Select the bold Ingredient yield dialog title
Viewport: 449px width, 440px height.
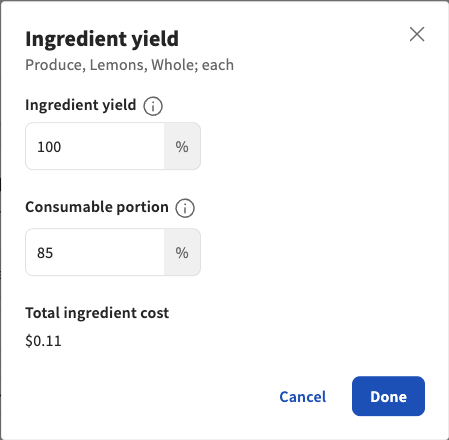pyautogui.click(x=102, y=39)
